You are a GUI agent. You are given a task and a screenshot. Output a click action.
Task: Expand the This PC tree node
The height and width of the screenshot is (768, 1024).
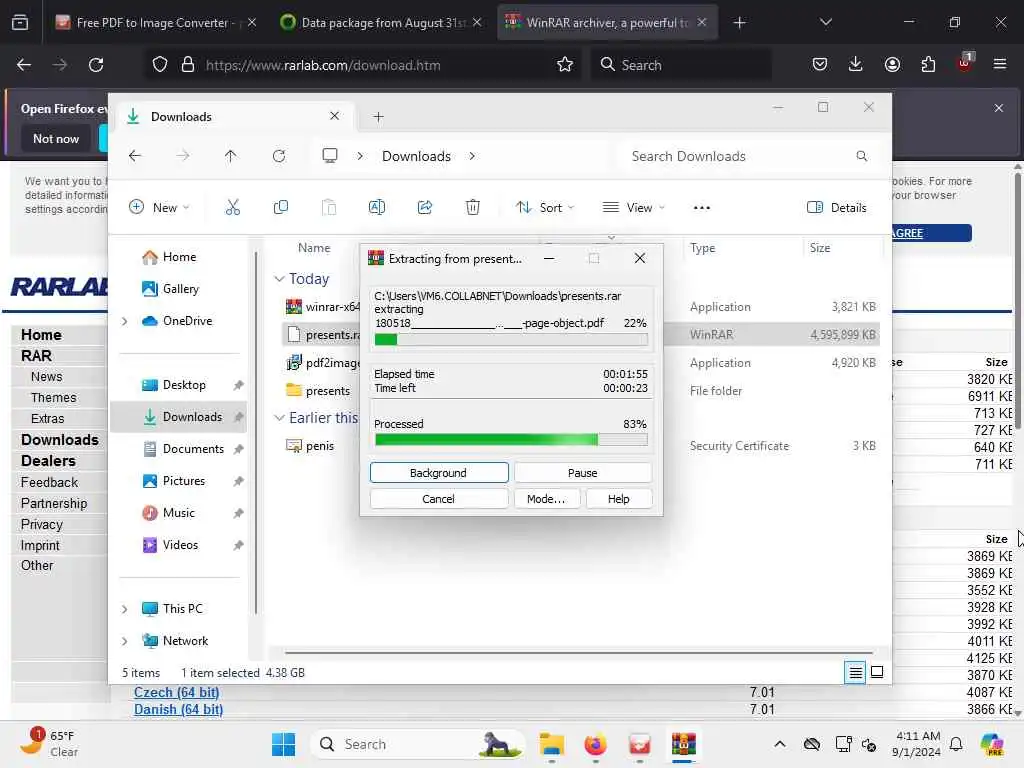point(125,609)
